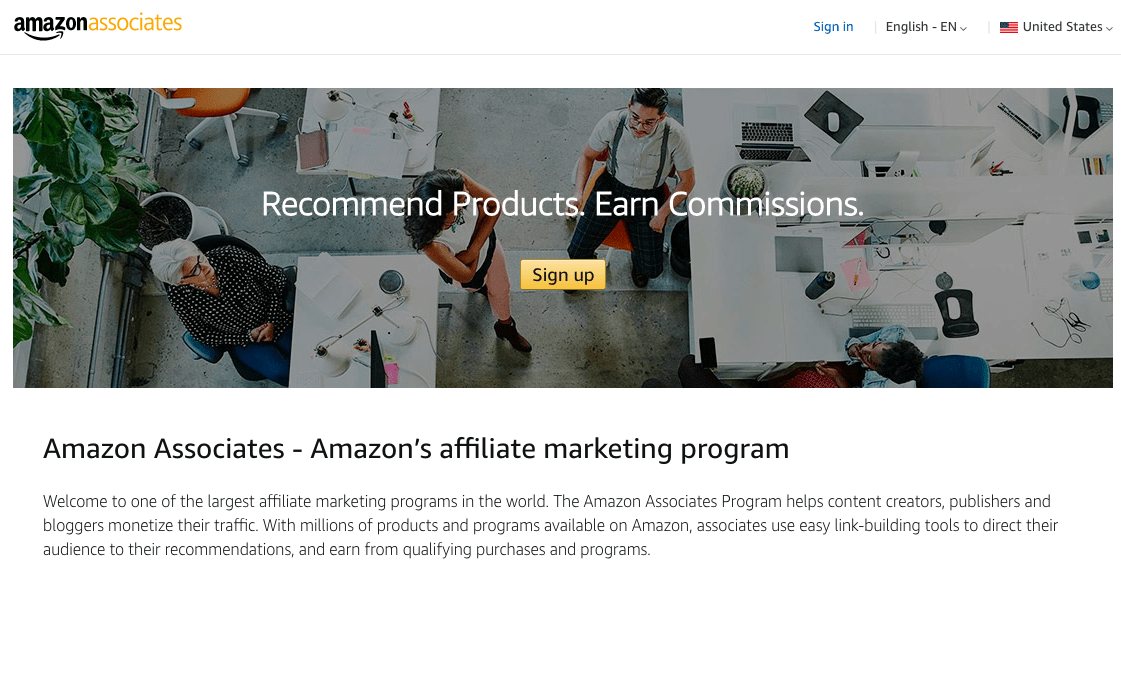Open the English - EN language dropdown

coord(926,26)
